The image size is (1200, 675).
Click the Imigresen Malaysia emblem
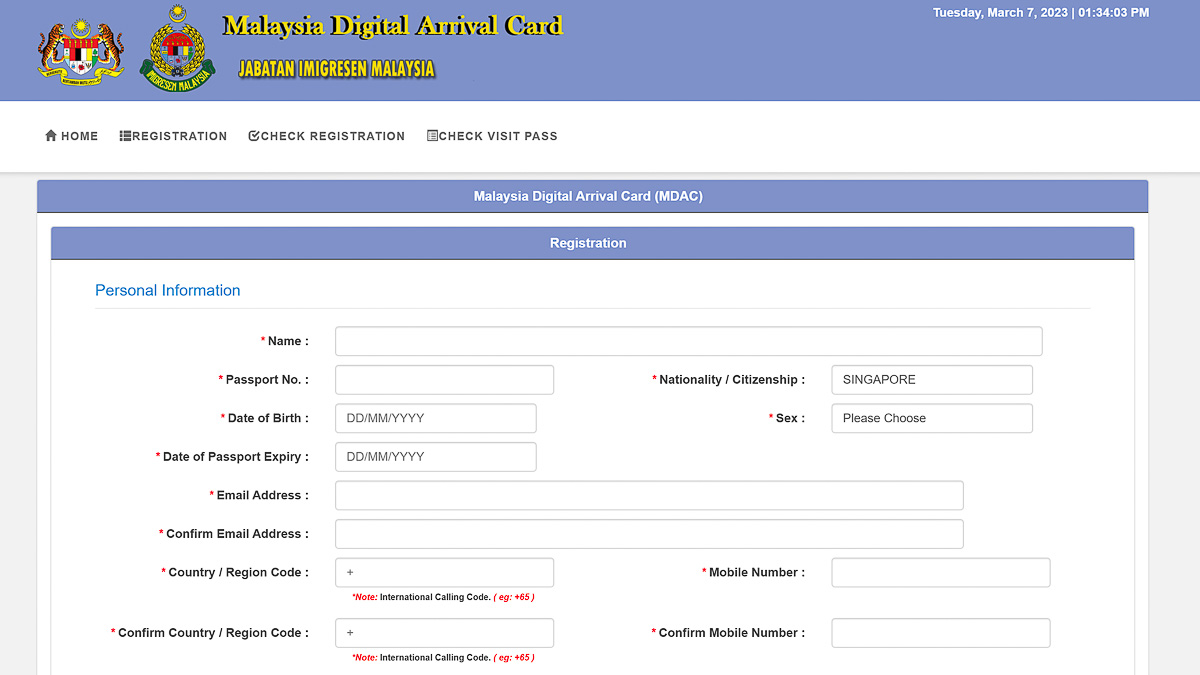(178, 49)
